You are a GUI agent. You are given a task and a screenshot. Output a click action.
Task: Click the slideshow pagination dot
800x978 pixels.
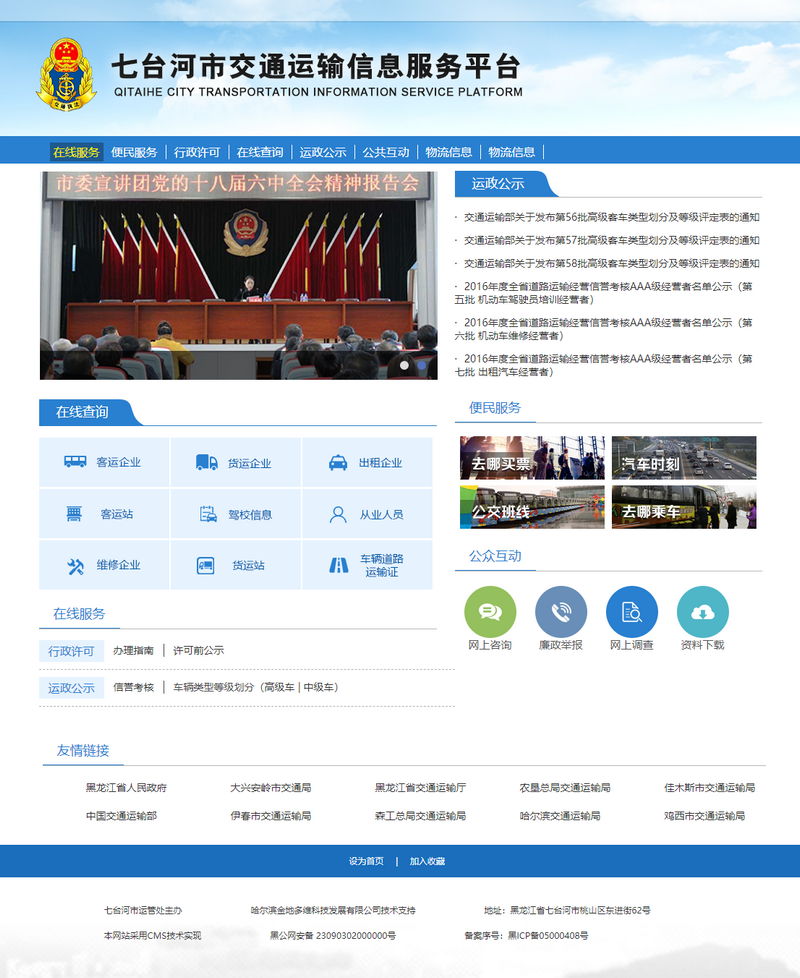pos(406,366)
